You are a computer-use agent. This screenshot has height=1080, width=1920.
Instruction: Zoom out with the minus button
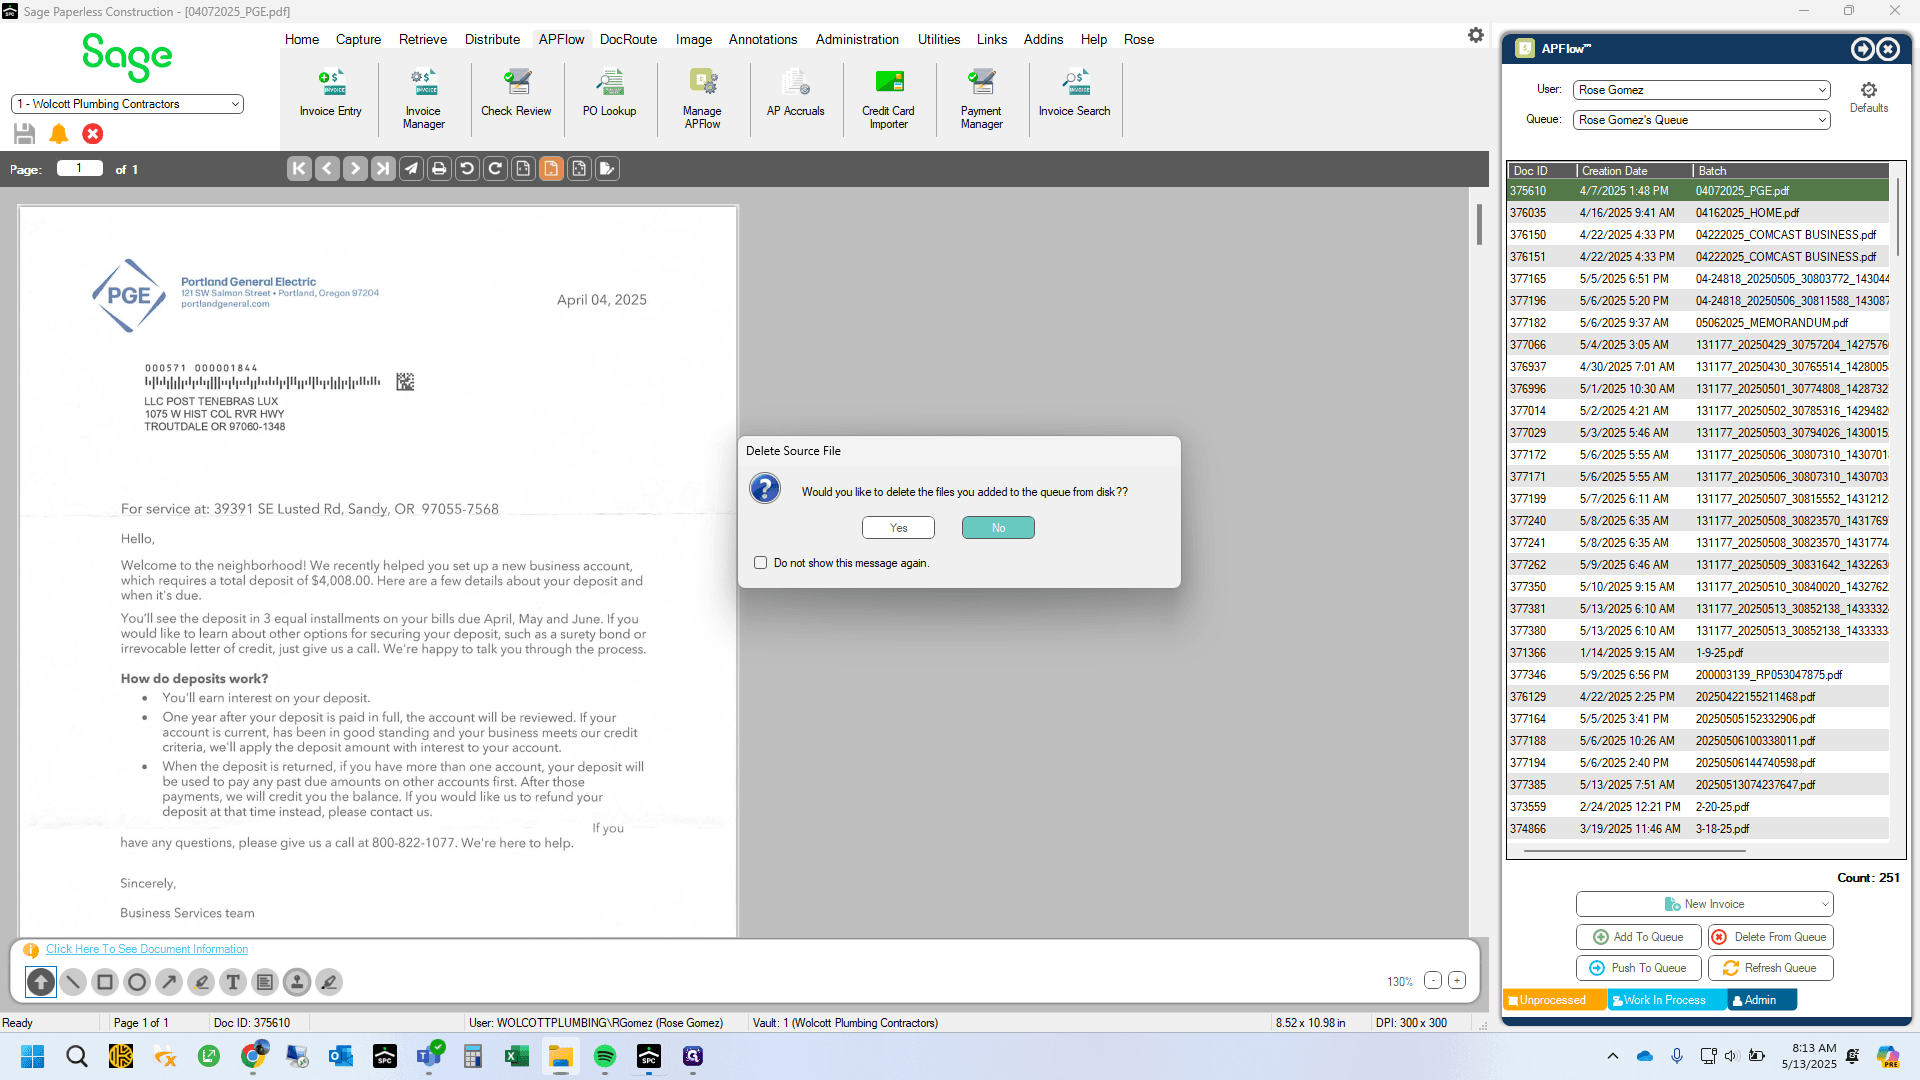(1433, 981)
